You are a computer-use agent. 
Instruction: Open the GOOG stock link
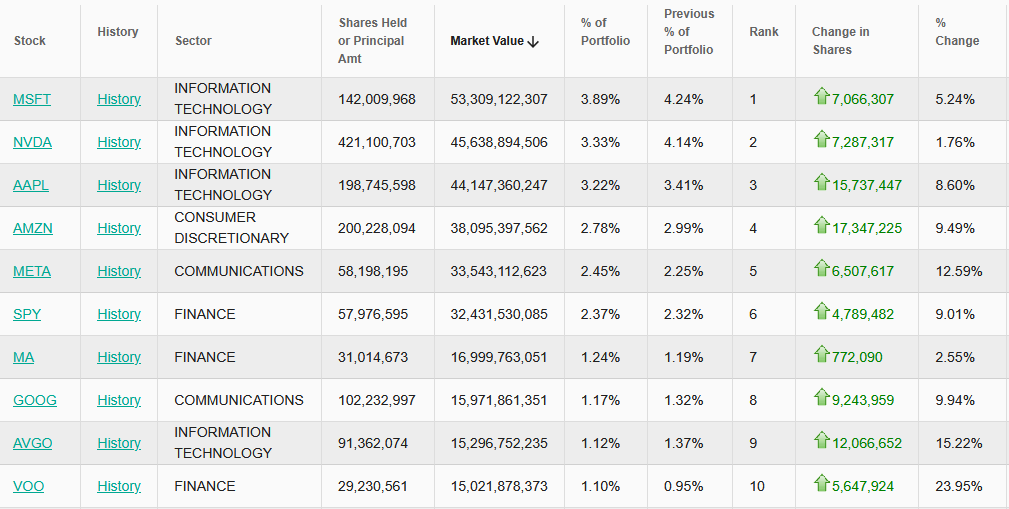point(35,400)
